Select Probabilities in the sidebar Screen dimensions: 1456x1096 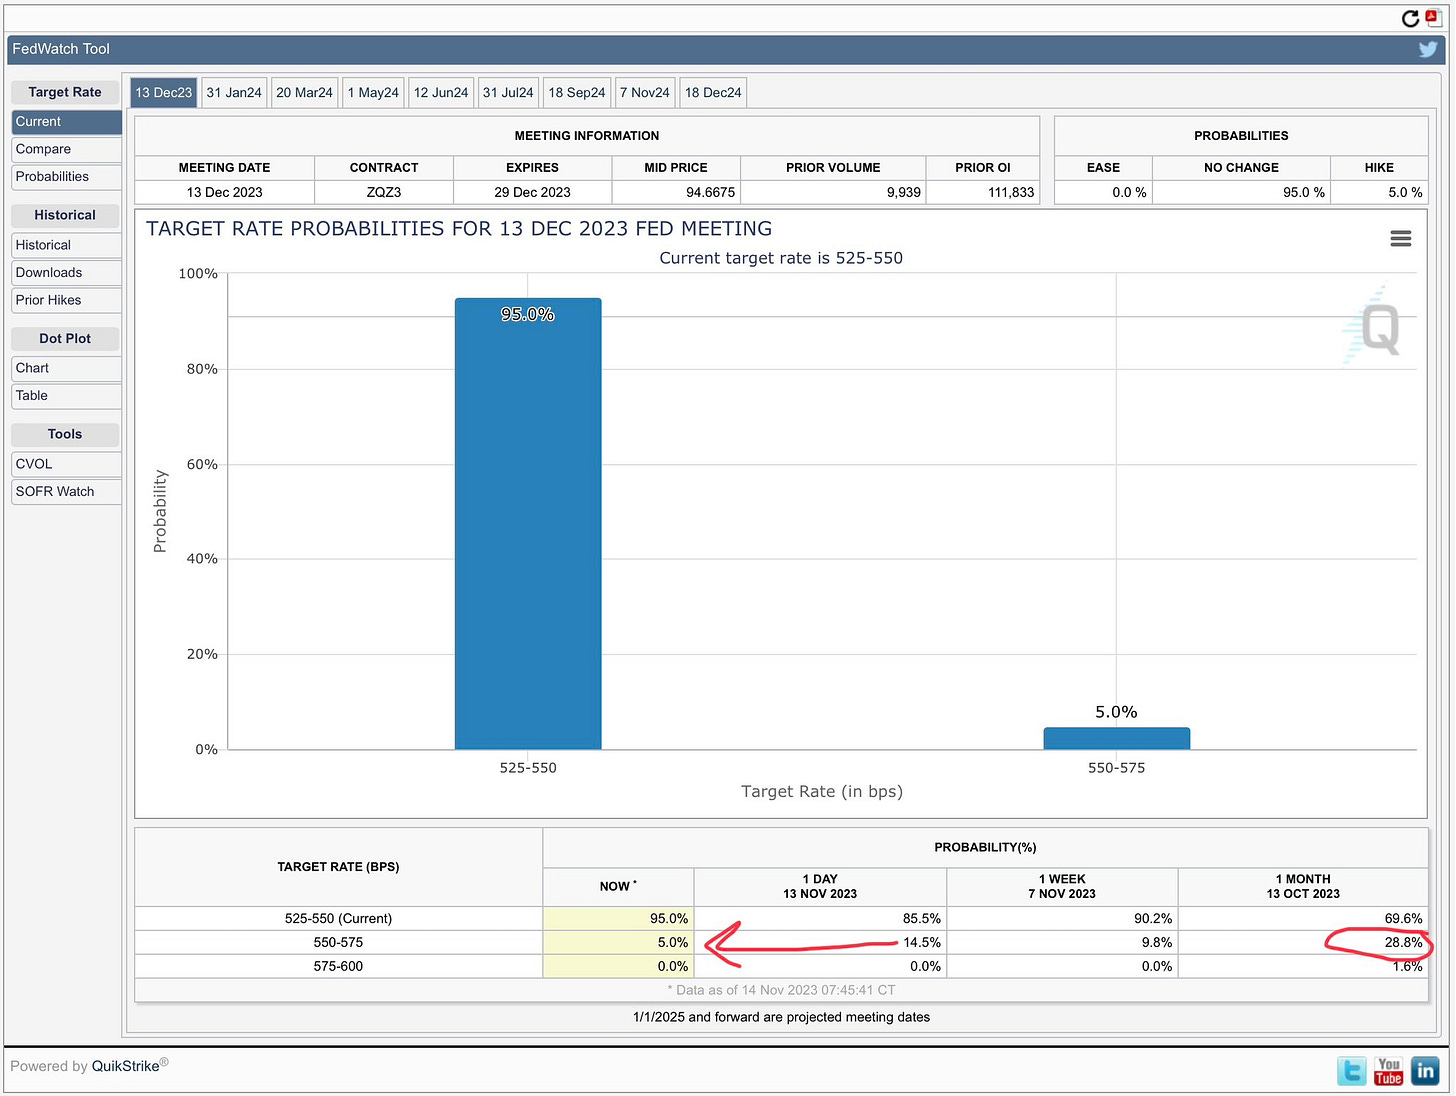pos(52,177)
